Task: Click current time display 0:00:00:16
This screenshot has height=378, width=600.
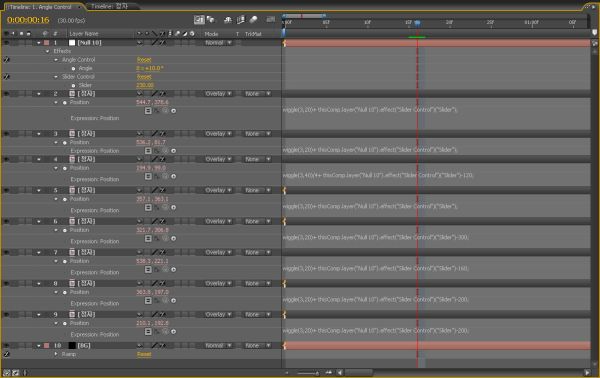Action: 28,20
